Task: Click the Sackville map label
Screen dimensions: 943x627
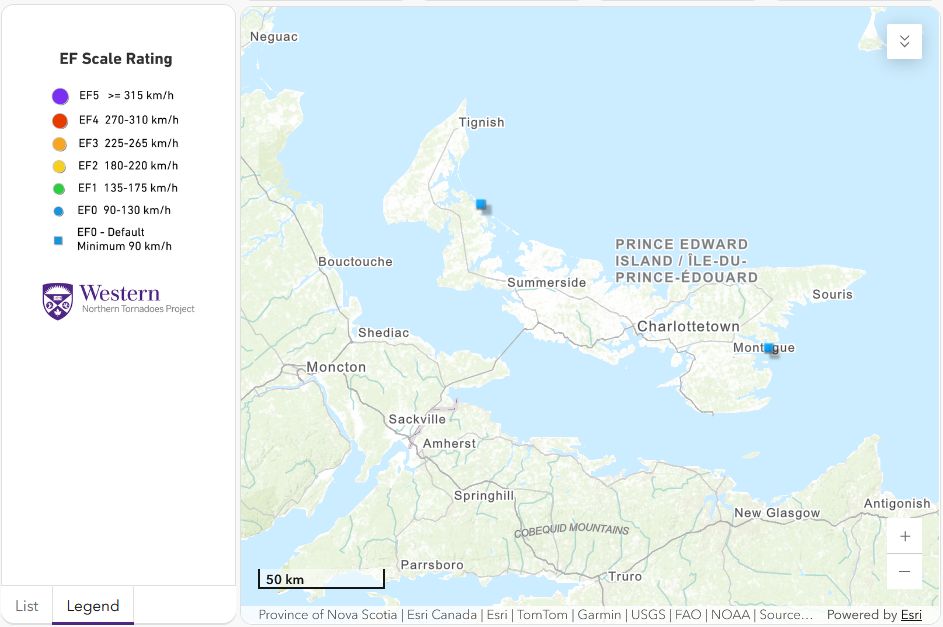Action: (417, 419)
